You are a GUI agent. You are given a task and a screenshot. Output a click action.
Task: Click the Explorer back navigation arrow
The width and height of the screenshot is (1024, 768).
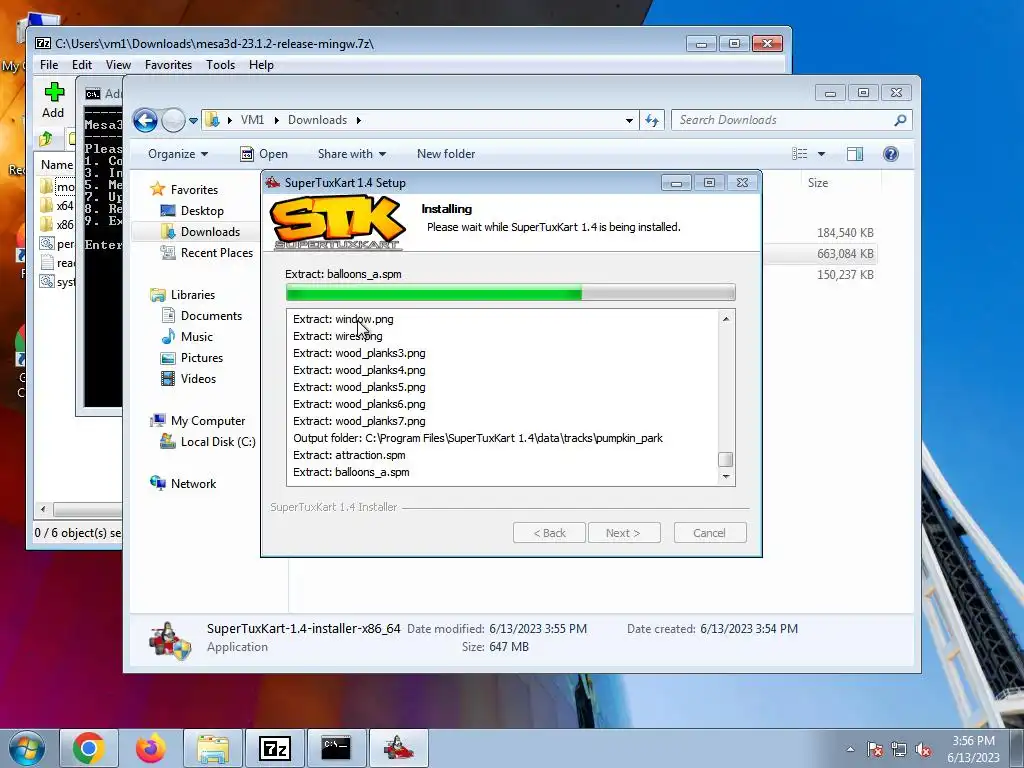click(145, 120)
